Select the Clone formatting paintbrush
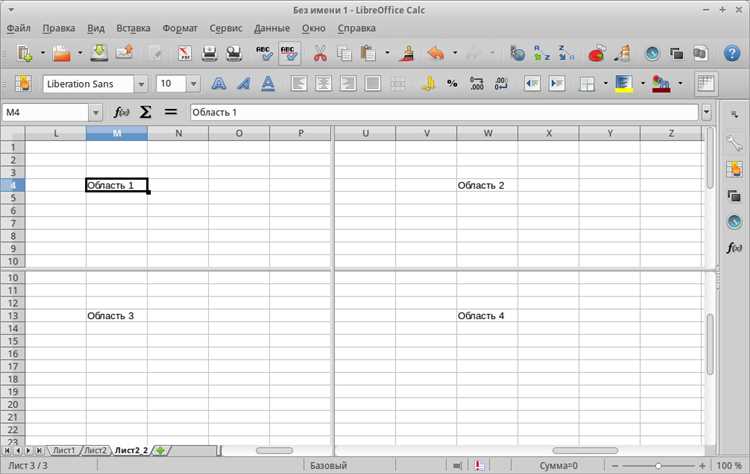 pos(408,53)
